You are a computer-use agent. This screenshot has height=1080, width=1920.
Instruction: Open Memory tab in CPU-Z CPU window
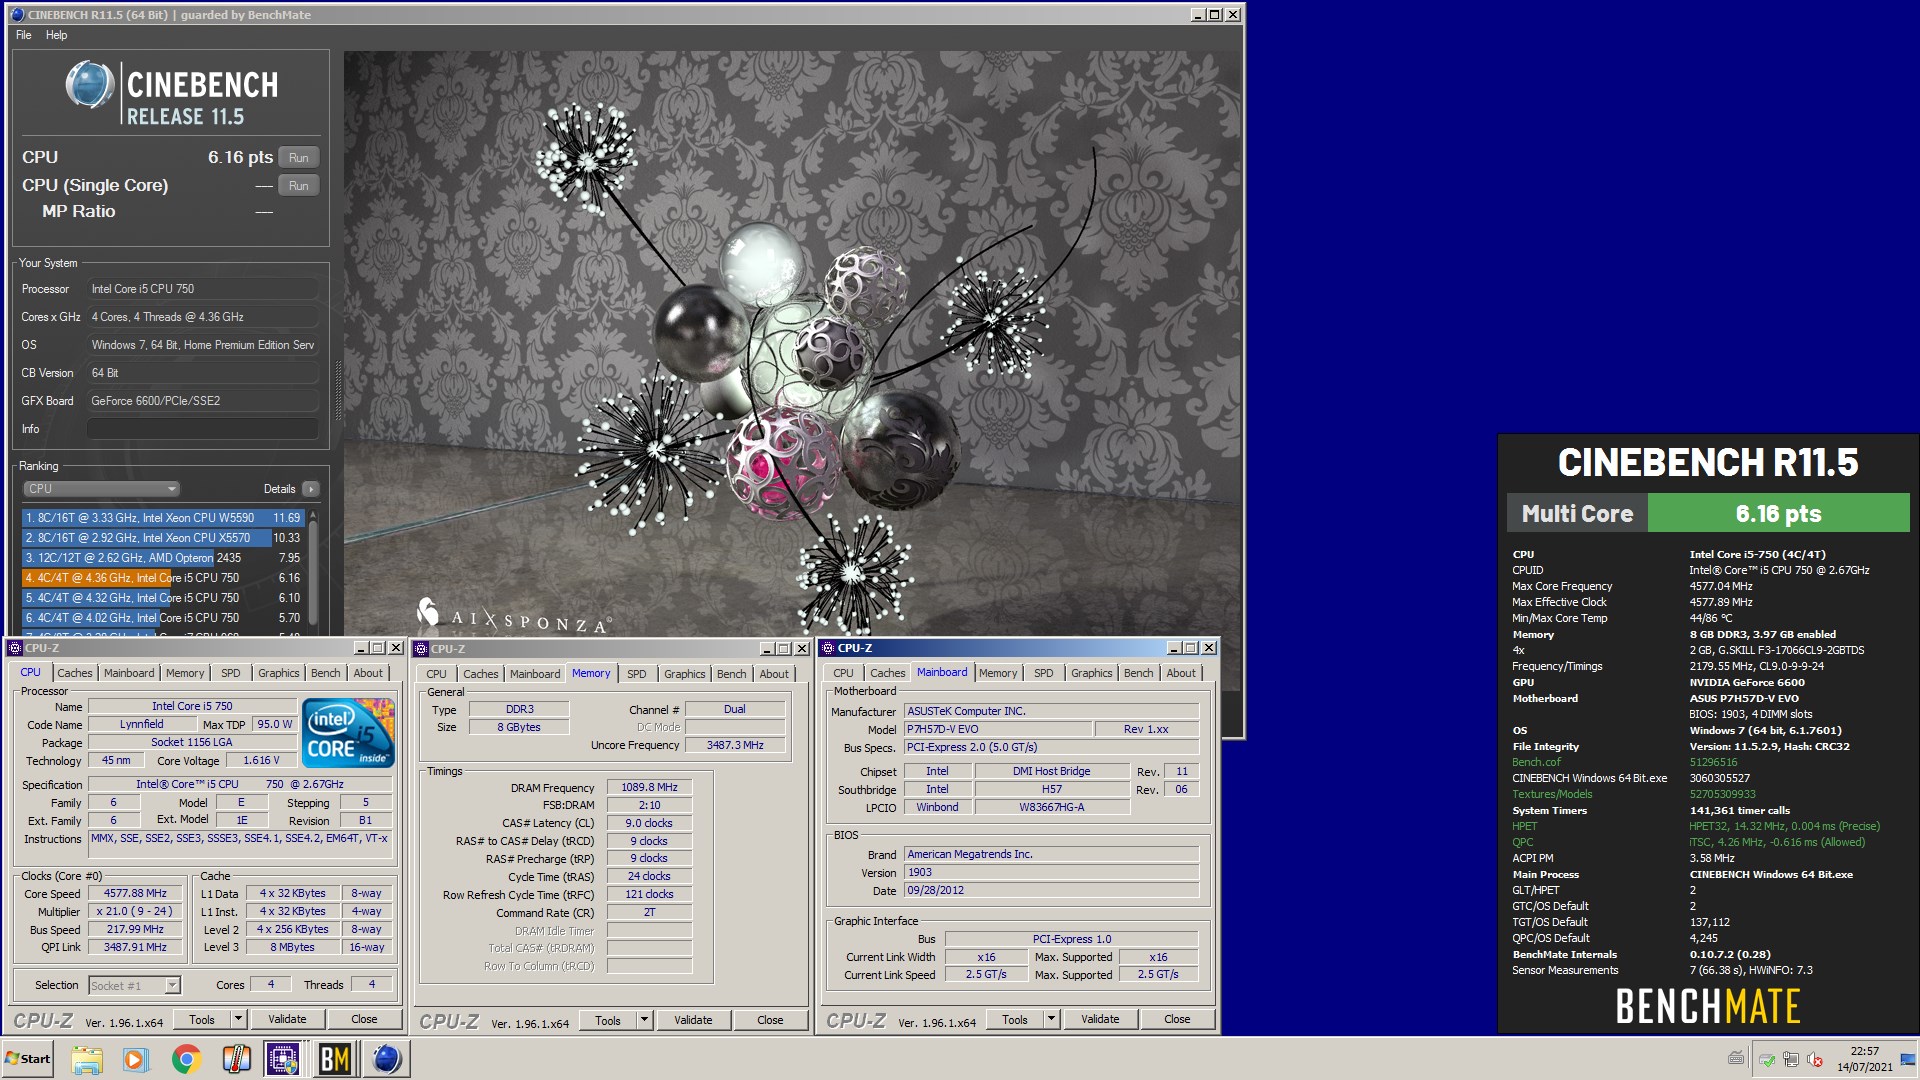(185, 673)
